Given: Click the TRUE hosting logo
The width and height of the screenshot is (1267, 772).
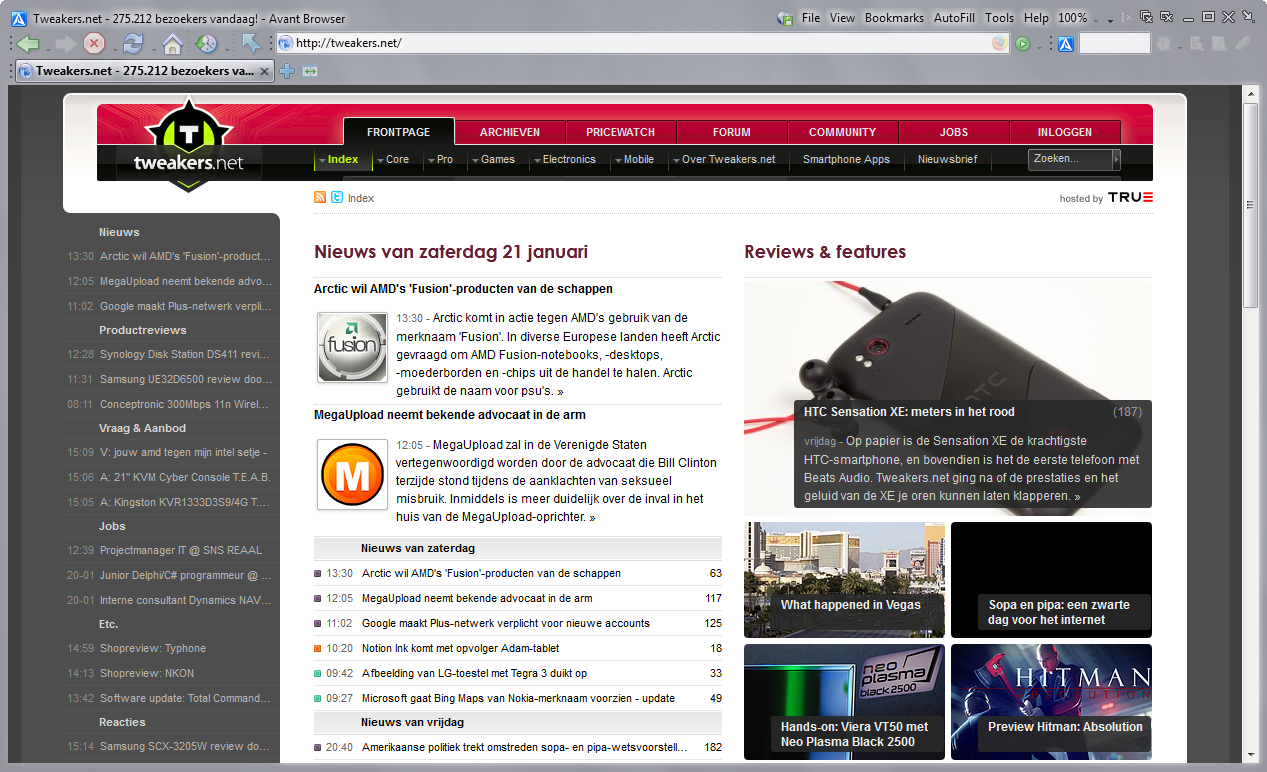Looking at the screenshot, I should (x=1130, y=198).
